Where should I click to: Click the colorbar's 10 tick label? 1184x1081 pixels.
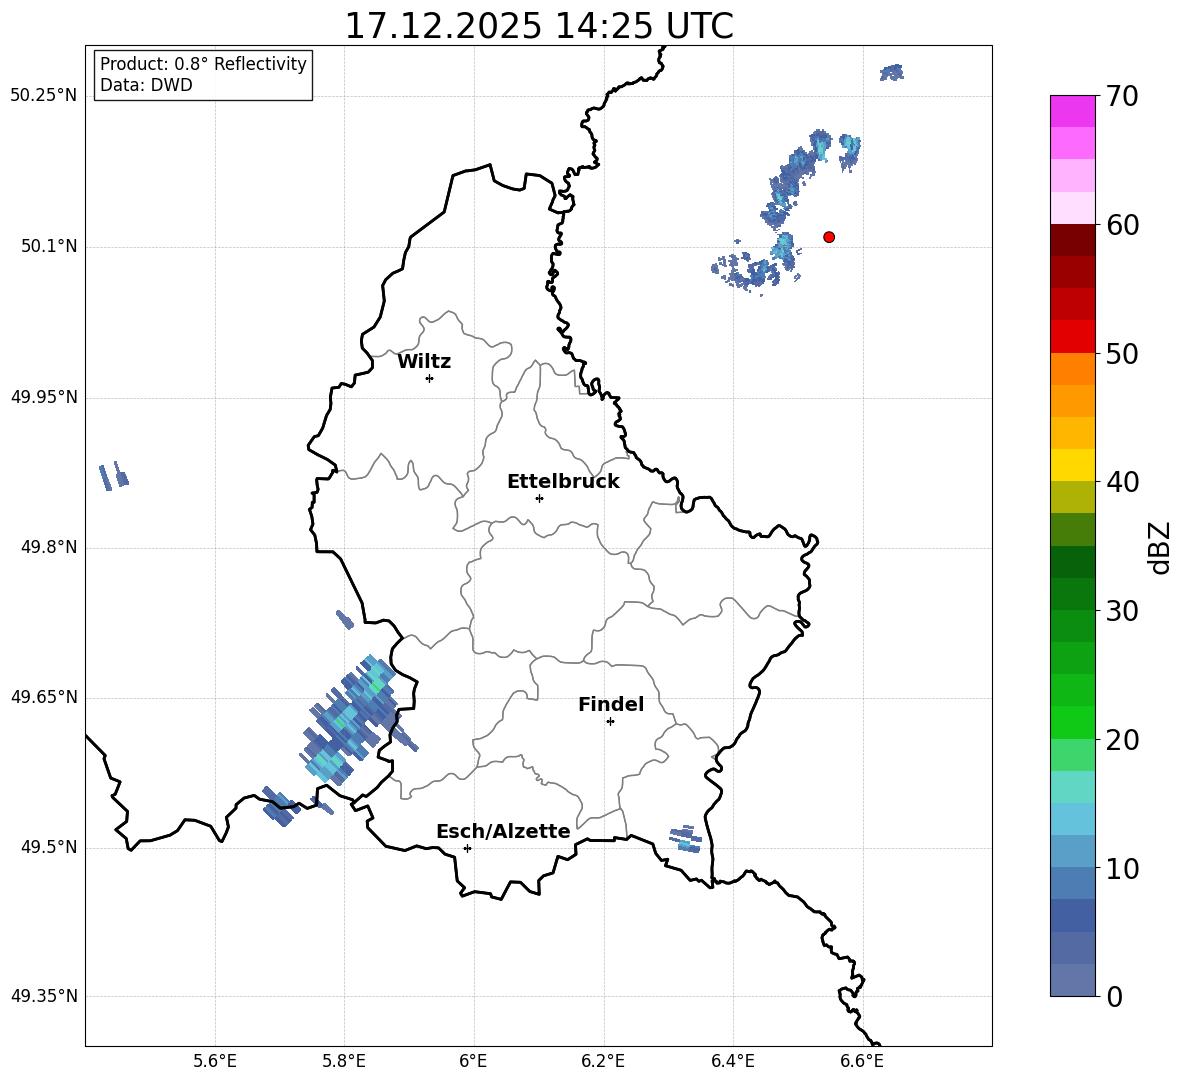[1123, 868]
